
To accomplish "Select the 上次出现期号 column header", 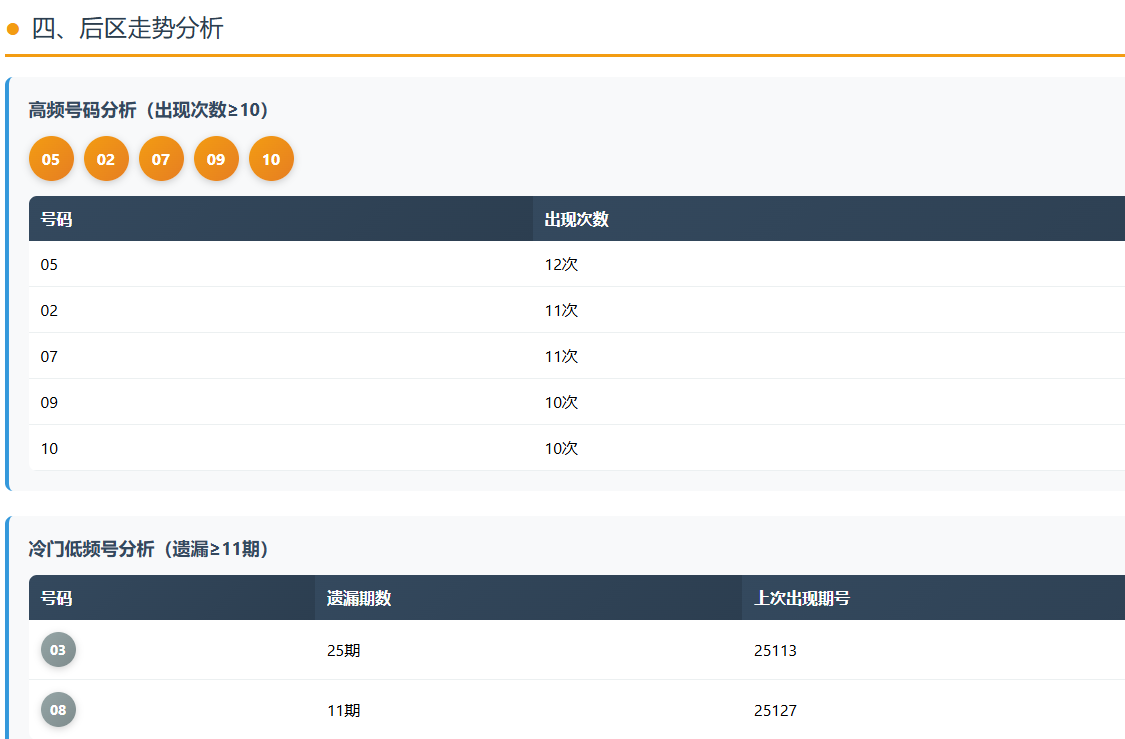I will [801, 598].
